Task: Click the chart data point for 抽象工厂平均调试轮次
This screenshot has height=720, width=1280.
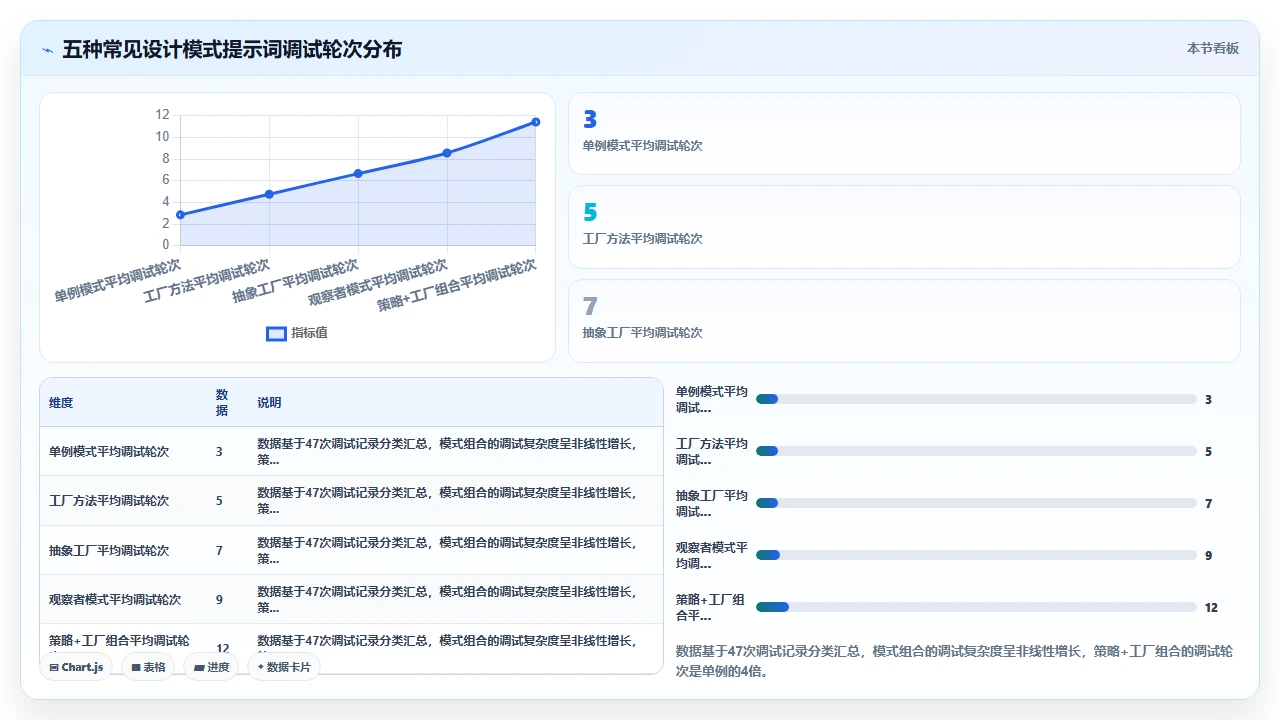Action: pos(358,174)
